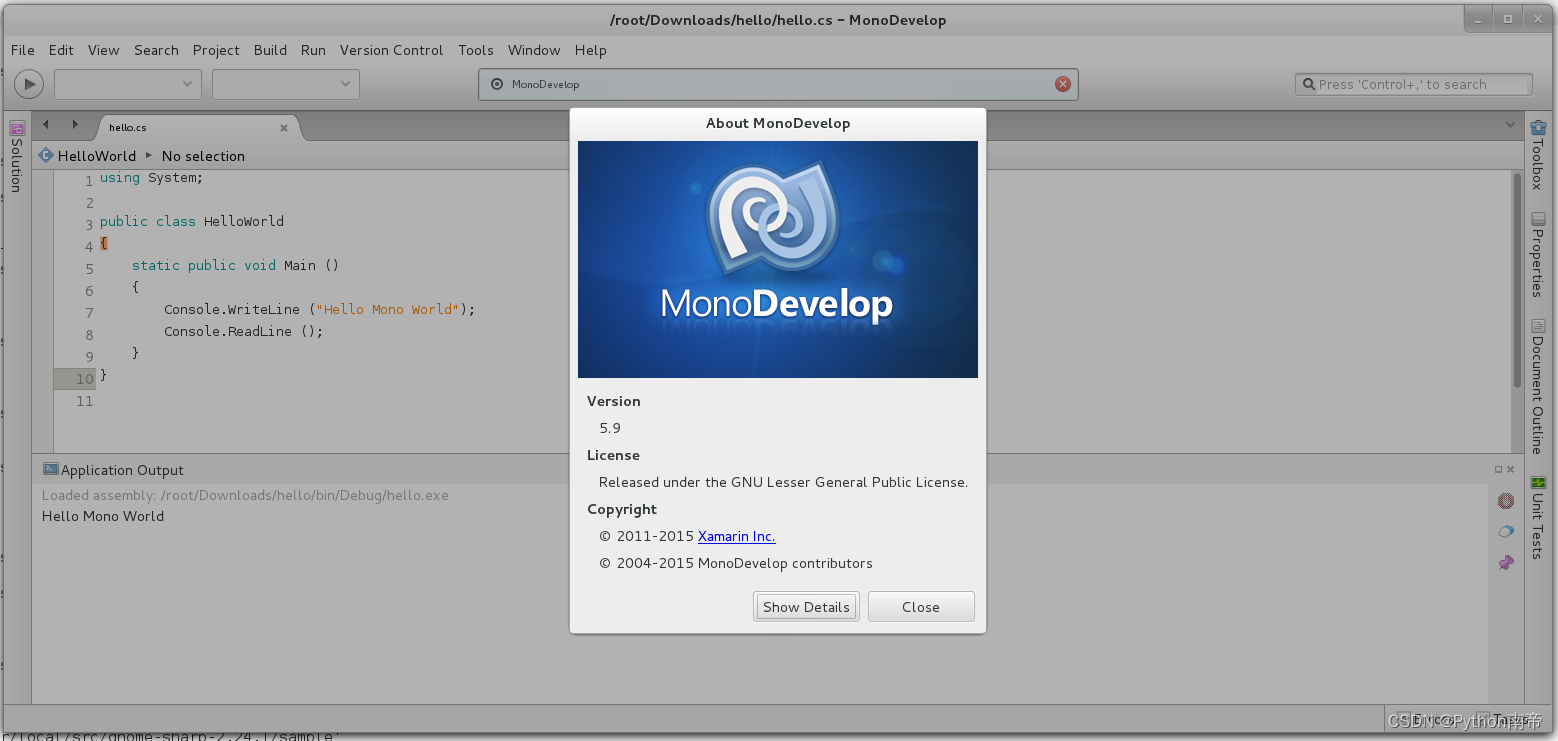Open the Unit Tests side pad
1558x741 pixels.
click(1538, 517)
